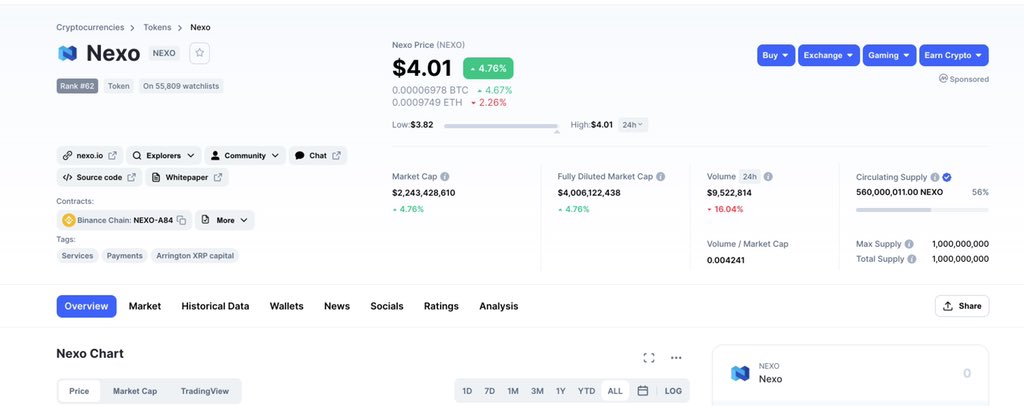Viewport: 1024px width, 406px height.
Task: Copy the Binance Chain NEXO-A84 contract address
Action: (x=181, y=220)
